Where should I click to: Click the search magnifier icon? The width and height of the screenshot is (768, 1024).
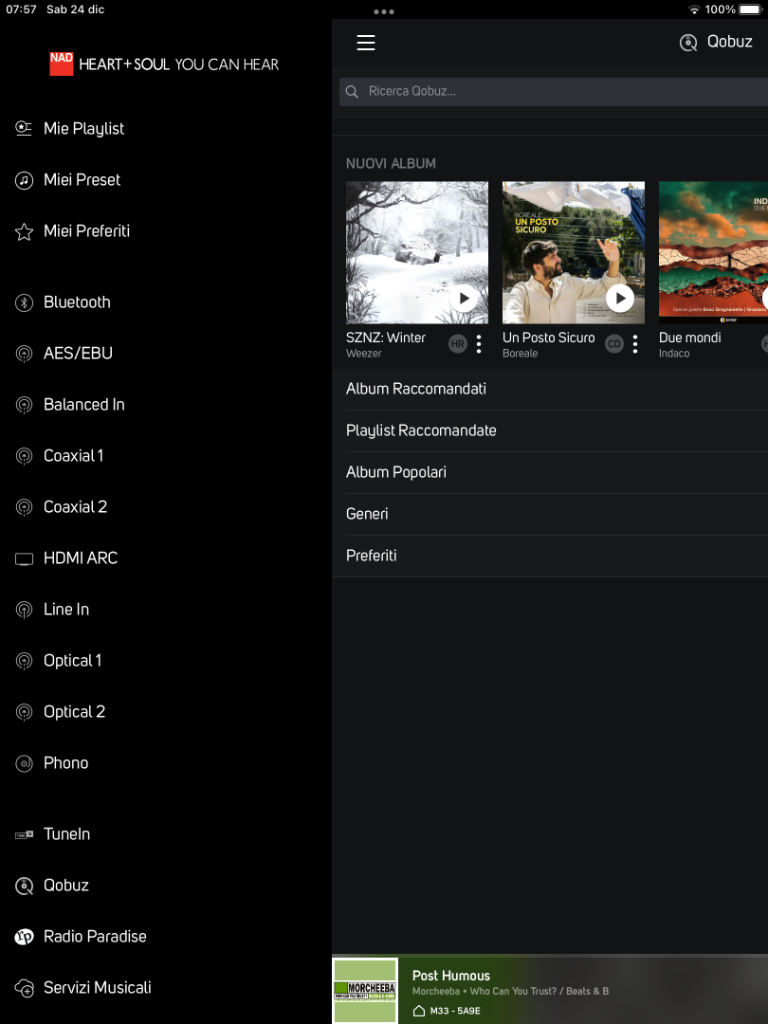point(352,91)
